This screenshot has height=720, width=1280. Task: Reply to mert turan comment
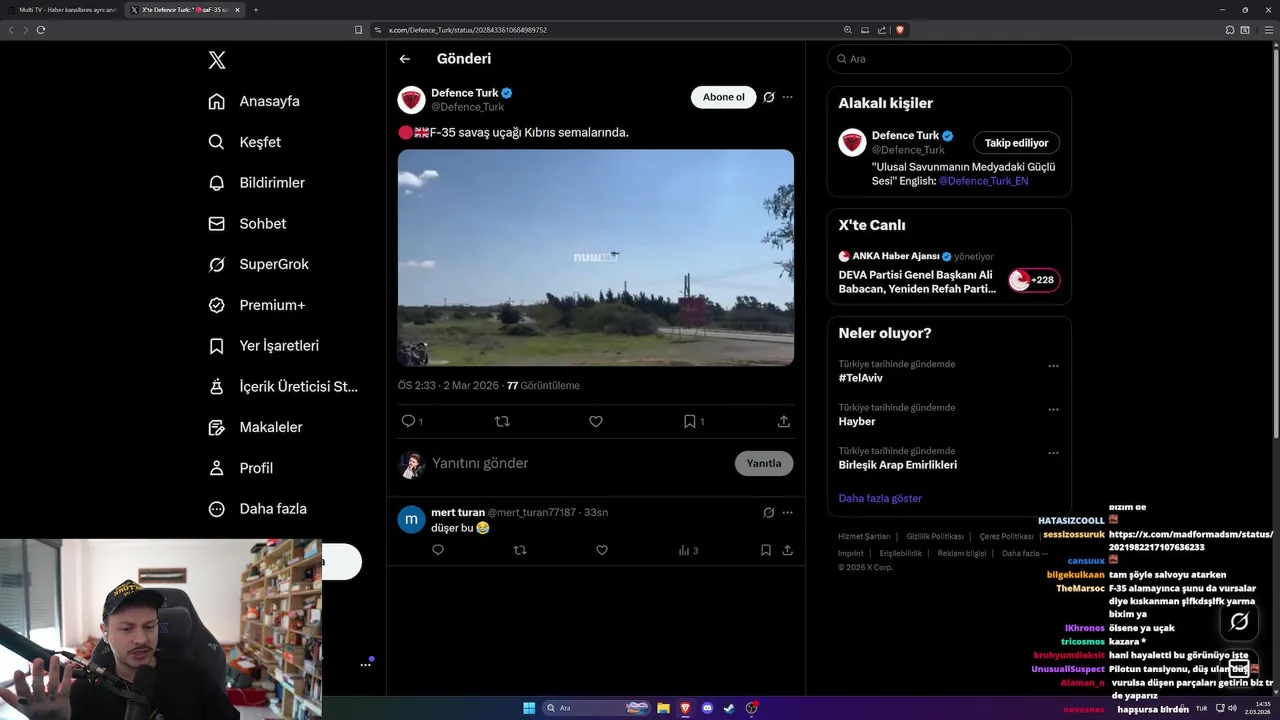click(x=438, y=550)
